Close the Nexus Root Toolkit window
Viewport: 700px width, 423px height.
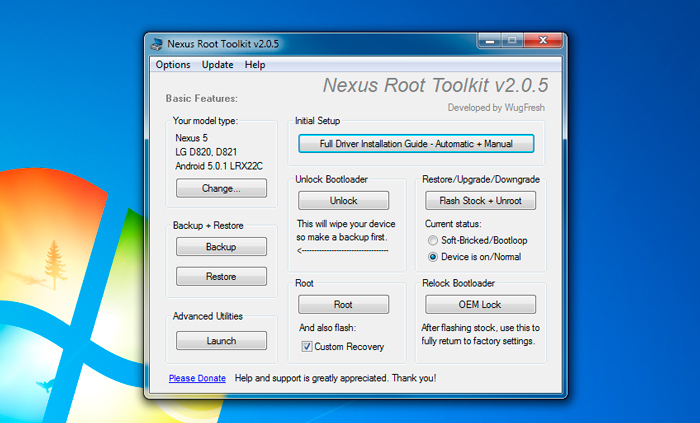[543, 41]
